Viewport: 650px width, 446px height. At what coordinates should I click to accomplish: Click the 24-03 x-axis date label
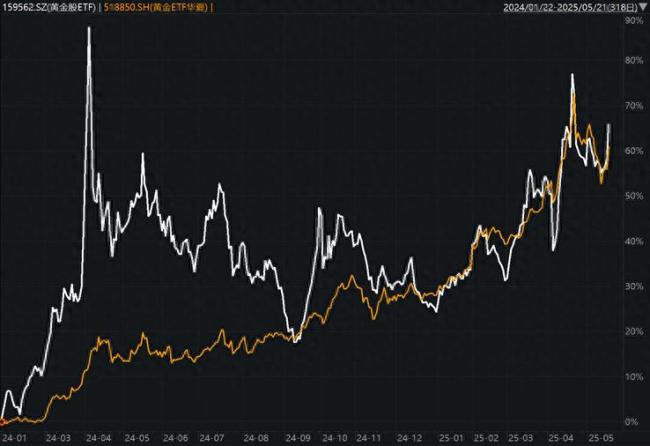58,438
